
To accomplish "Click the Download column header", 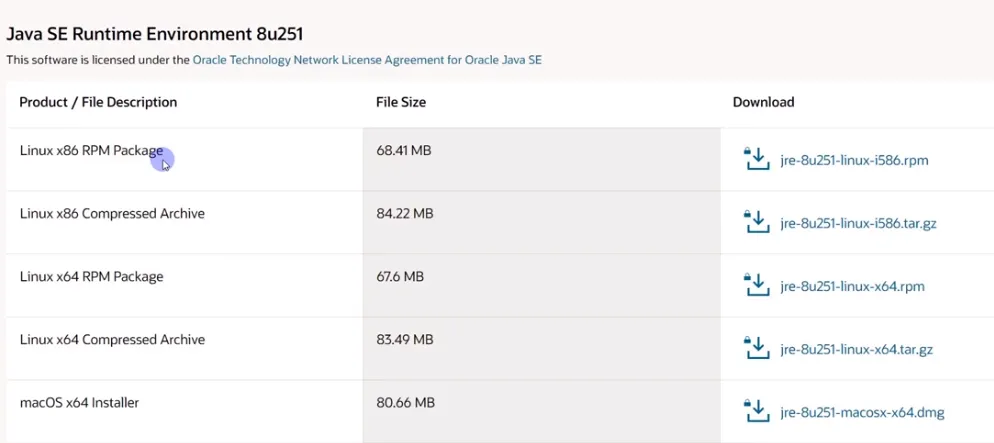I will pyautogui.click(x=763, y=102).
